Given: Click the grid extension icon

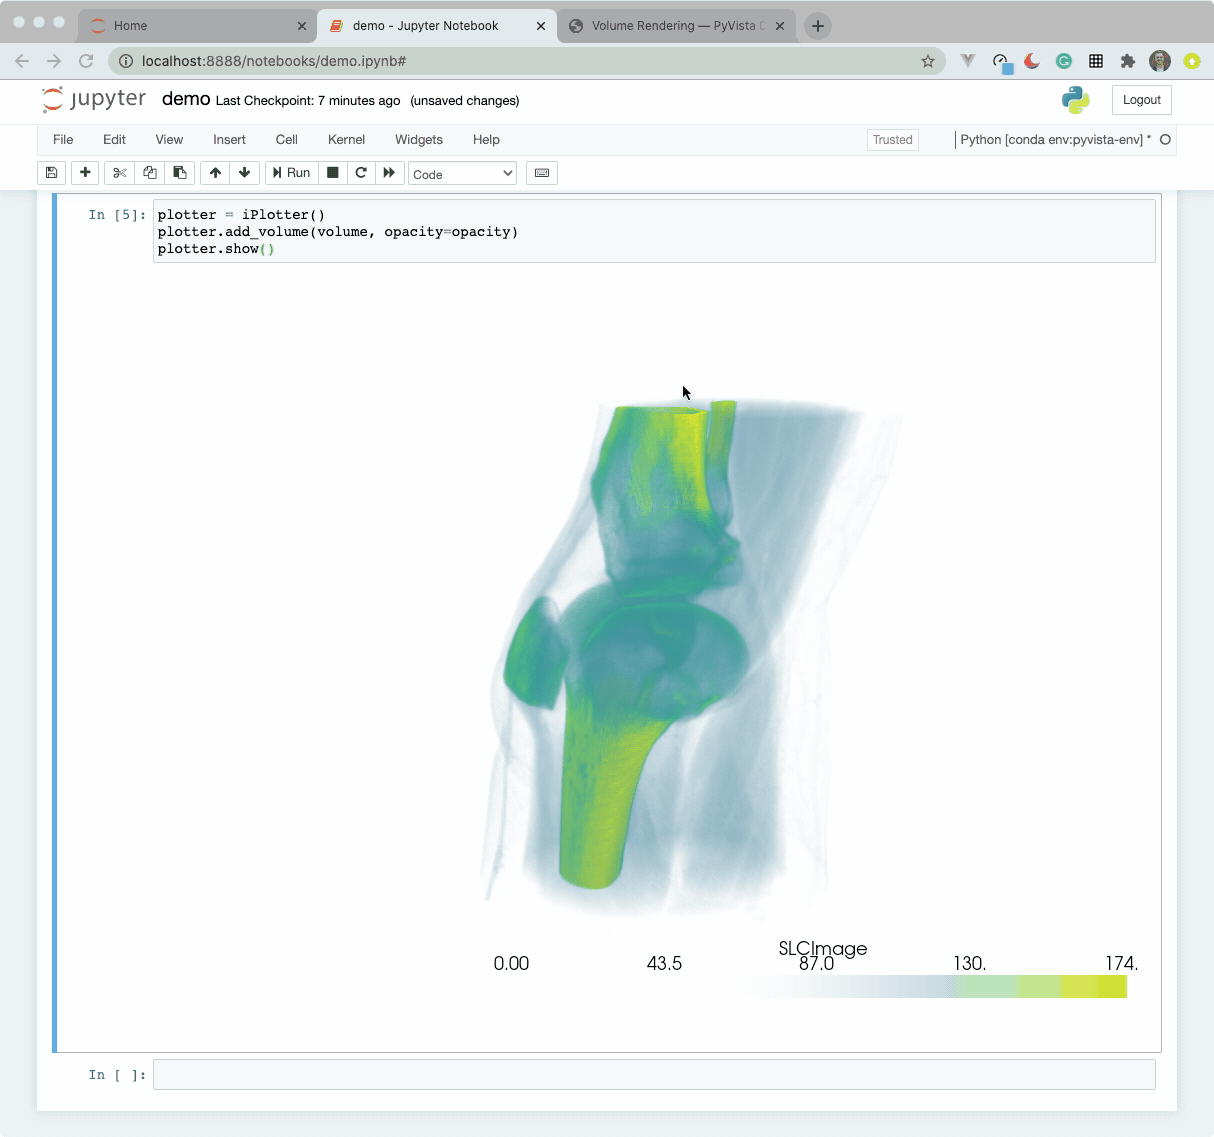Looking at the screenshot, I should click(1096, 61).
